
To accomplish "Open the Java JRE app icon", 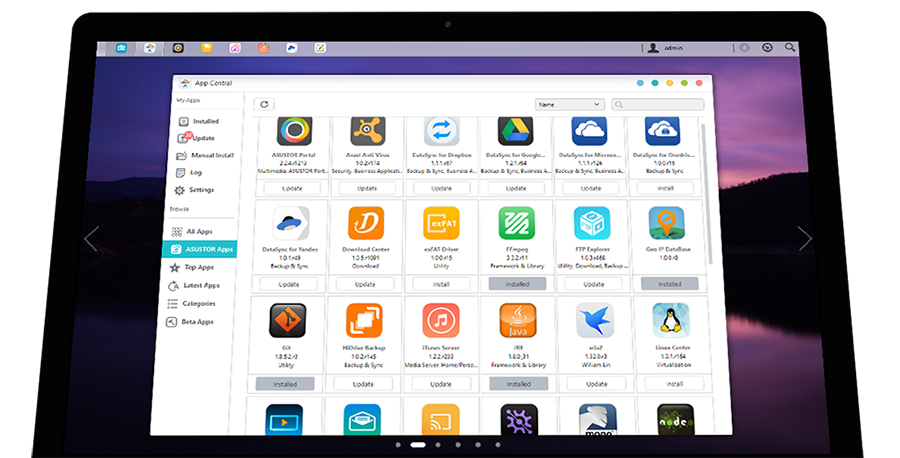I will (518, 320).
